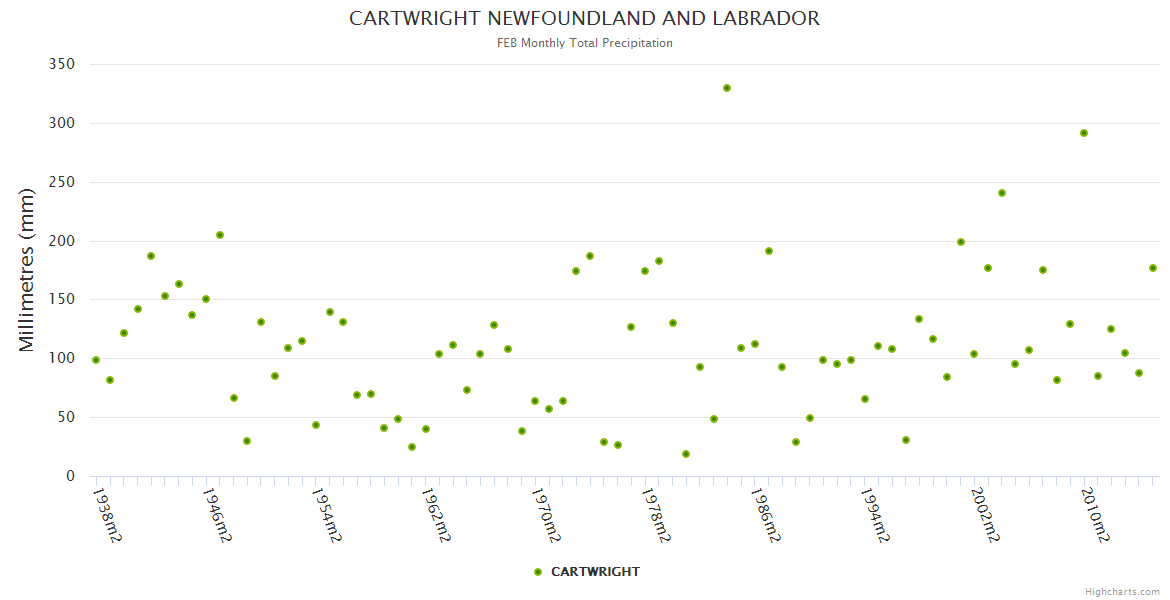The height and width of the screenshot is (600, 1170).
Task: Click the lowest data point near 19 mm
Action: point(686,454)
